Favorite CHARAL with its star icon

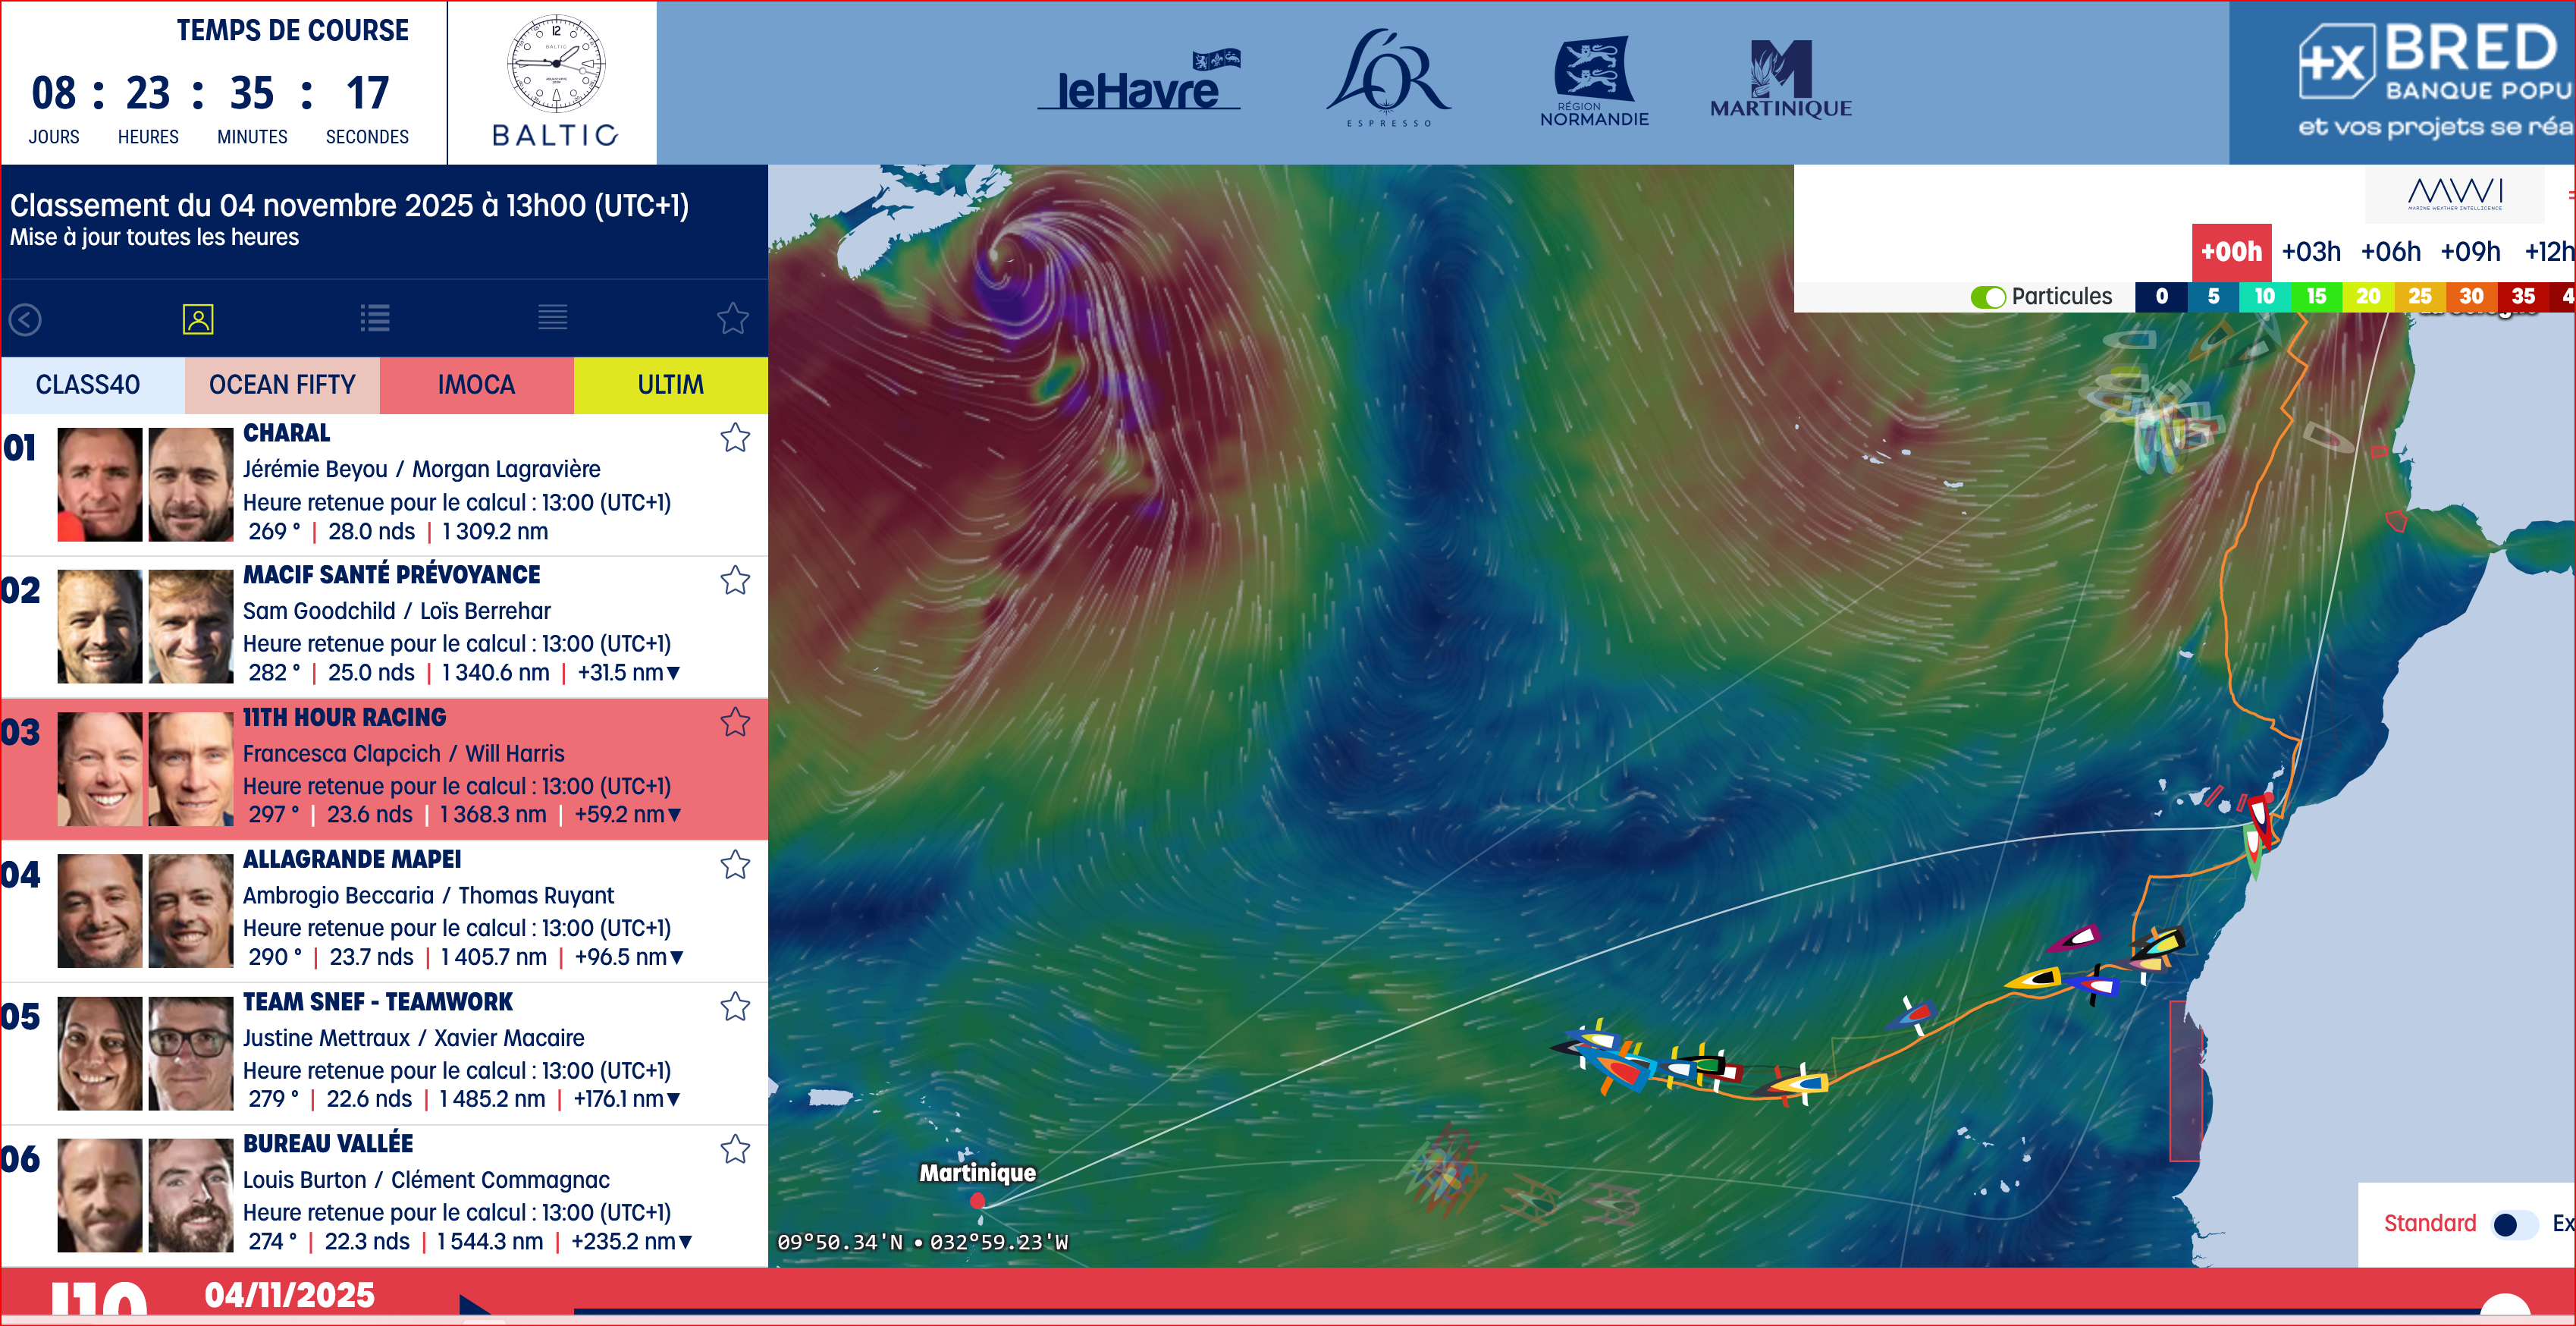[x=735, y=438]
